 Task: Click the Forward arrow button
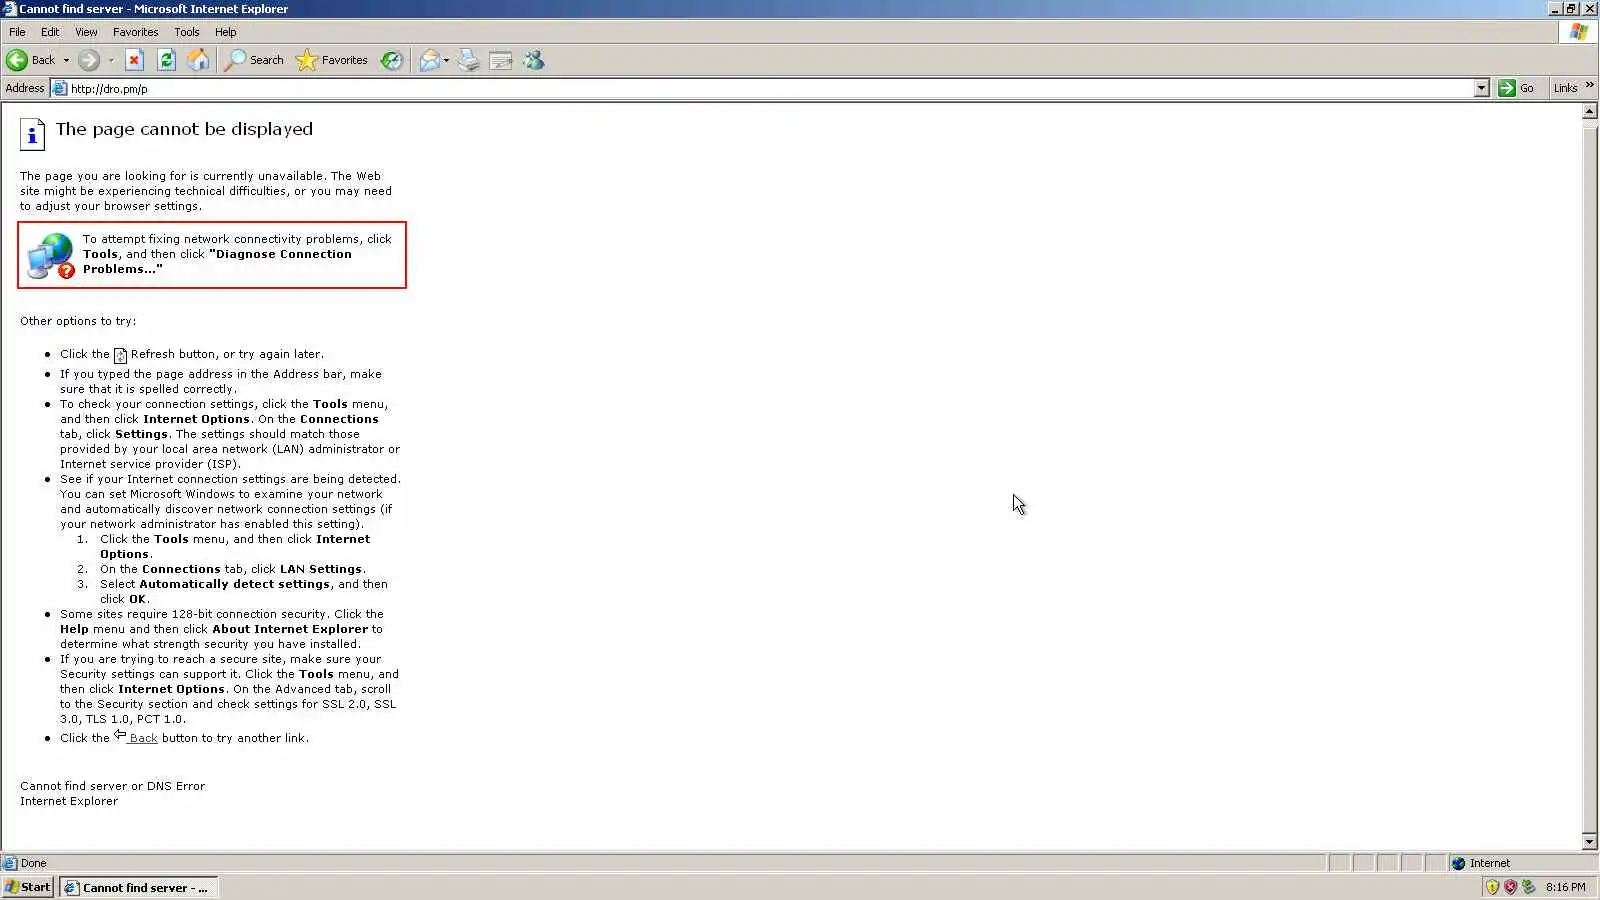pos(89,60)
